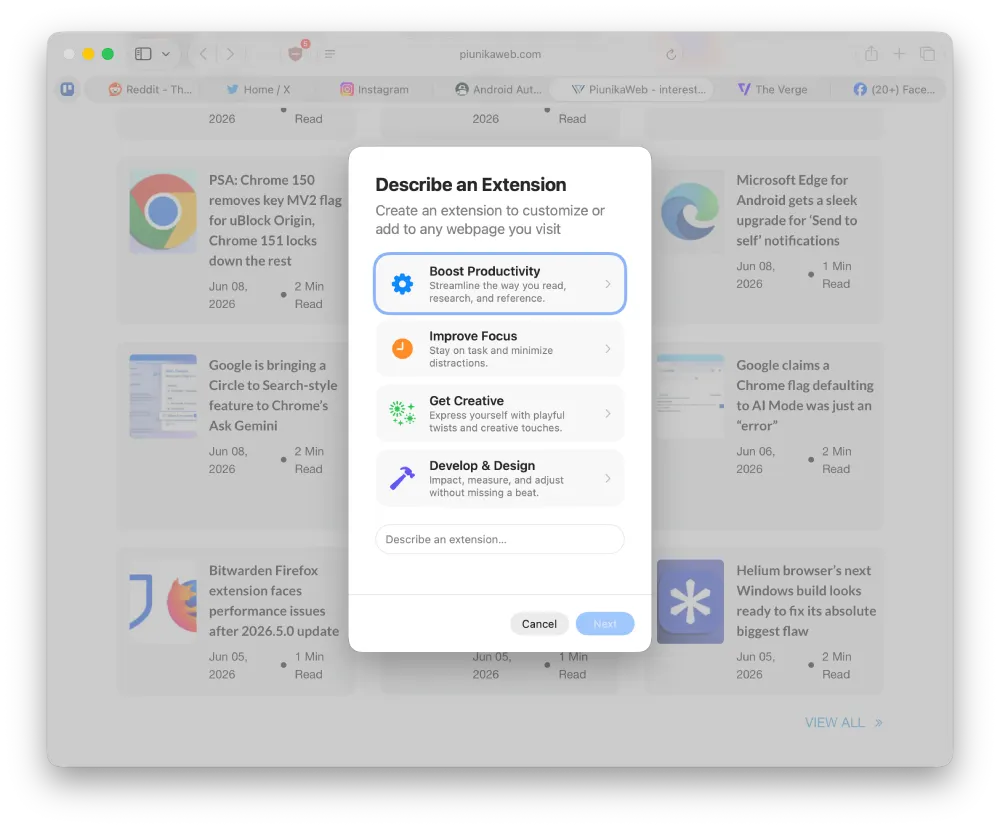Click the green fullscreen window button
The image size is (1000, 829).
[x=108, y=54]
